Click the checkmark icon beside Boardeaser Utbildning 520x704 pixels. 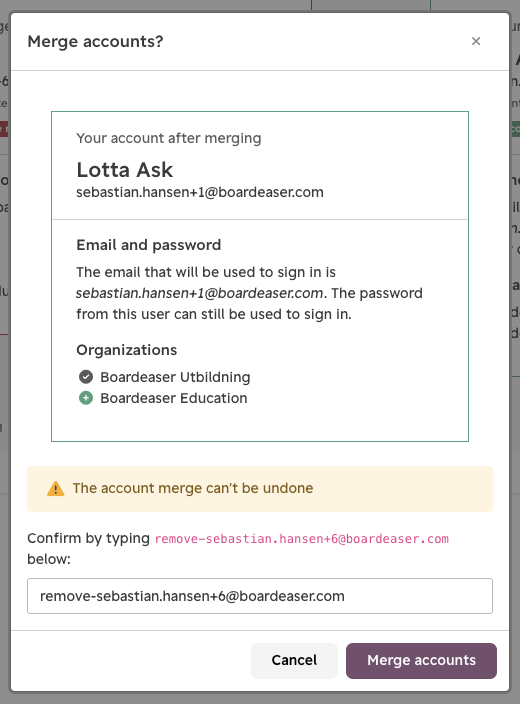(x=86, y=377)
